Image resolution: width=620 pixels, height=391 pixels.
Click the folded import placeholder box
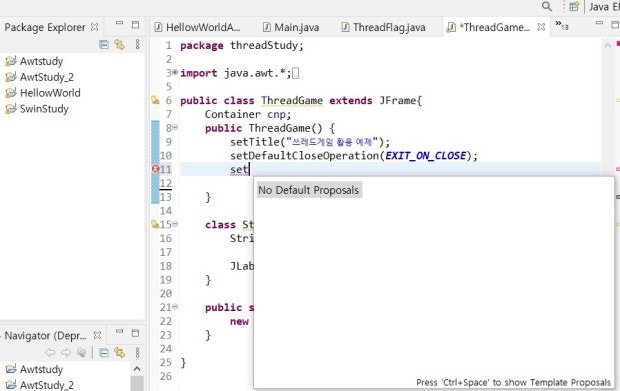click(295, 73)
